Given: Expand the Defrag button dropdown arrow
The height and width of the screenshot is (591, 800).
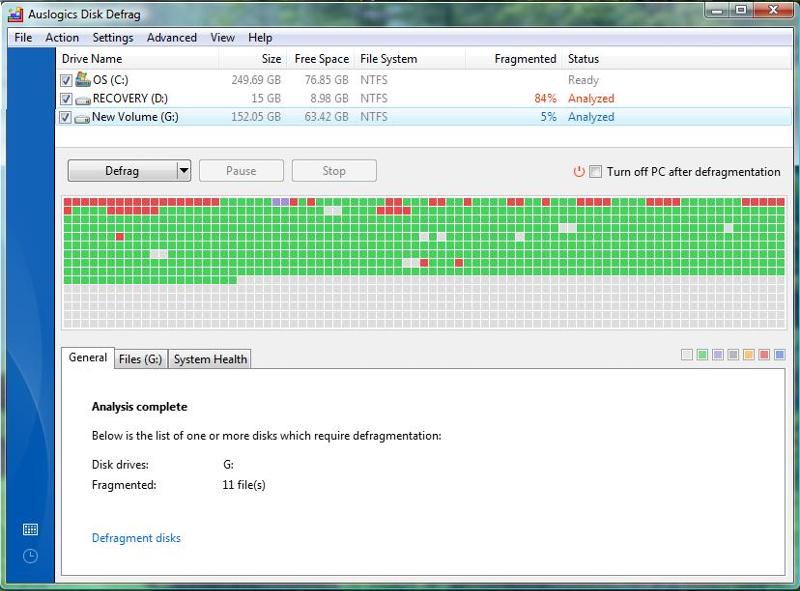Looking at the screenshot, I should point(184,171).
